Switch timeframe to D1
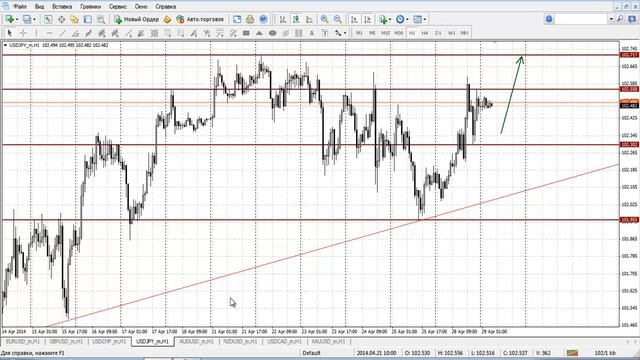 pyautogui.click(x=438, y=33)
